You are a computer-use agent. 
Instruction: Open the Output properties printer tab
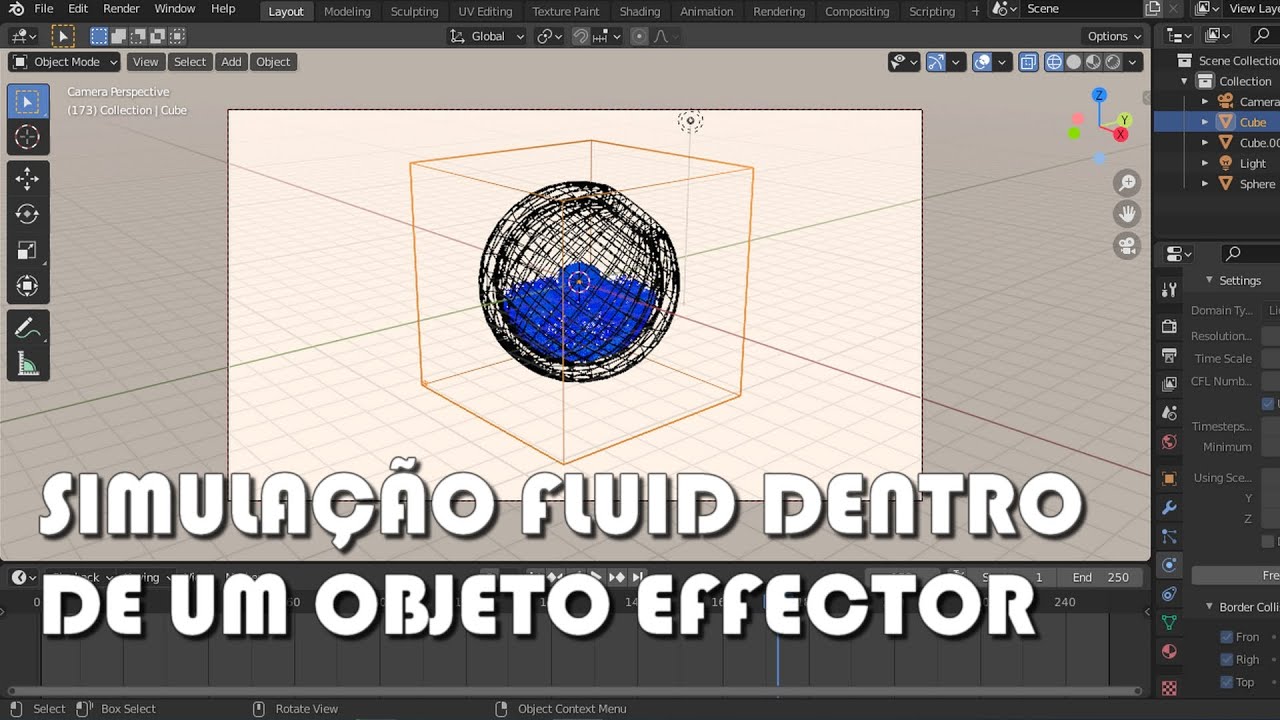point(1169,355)
